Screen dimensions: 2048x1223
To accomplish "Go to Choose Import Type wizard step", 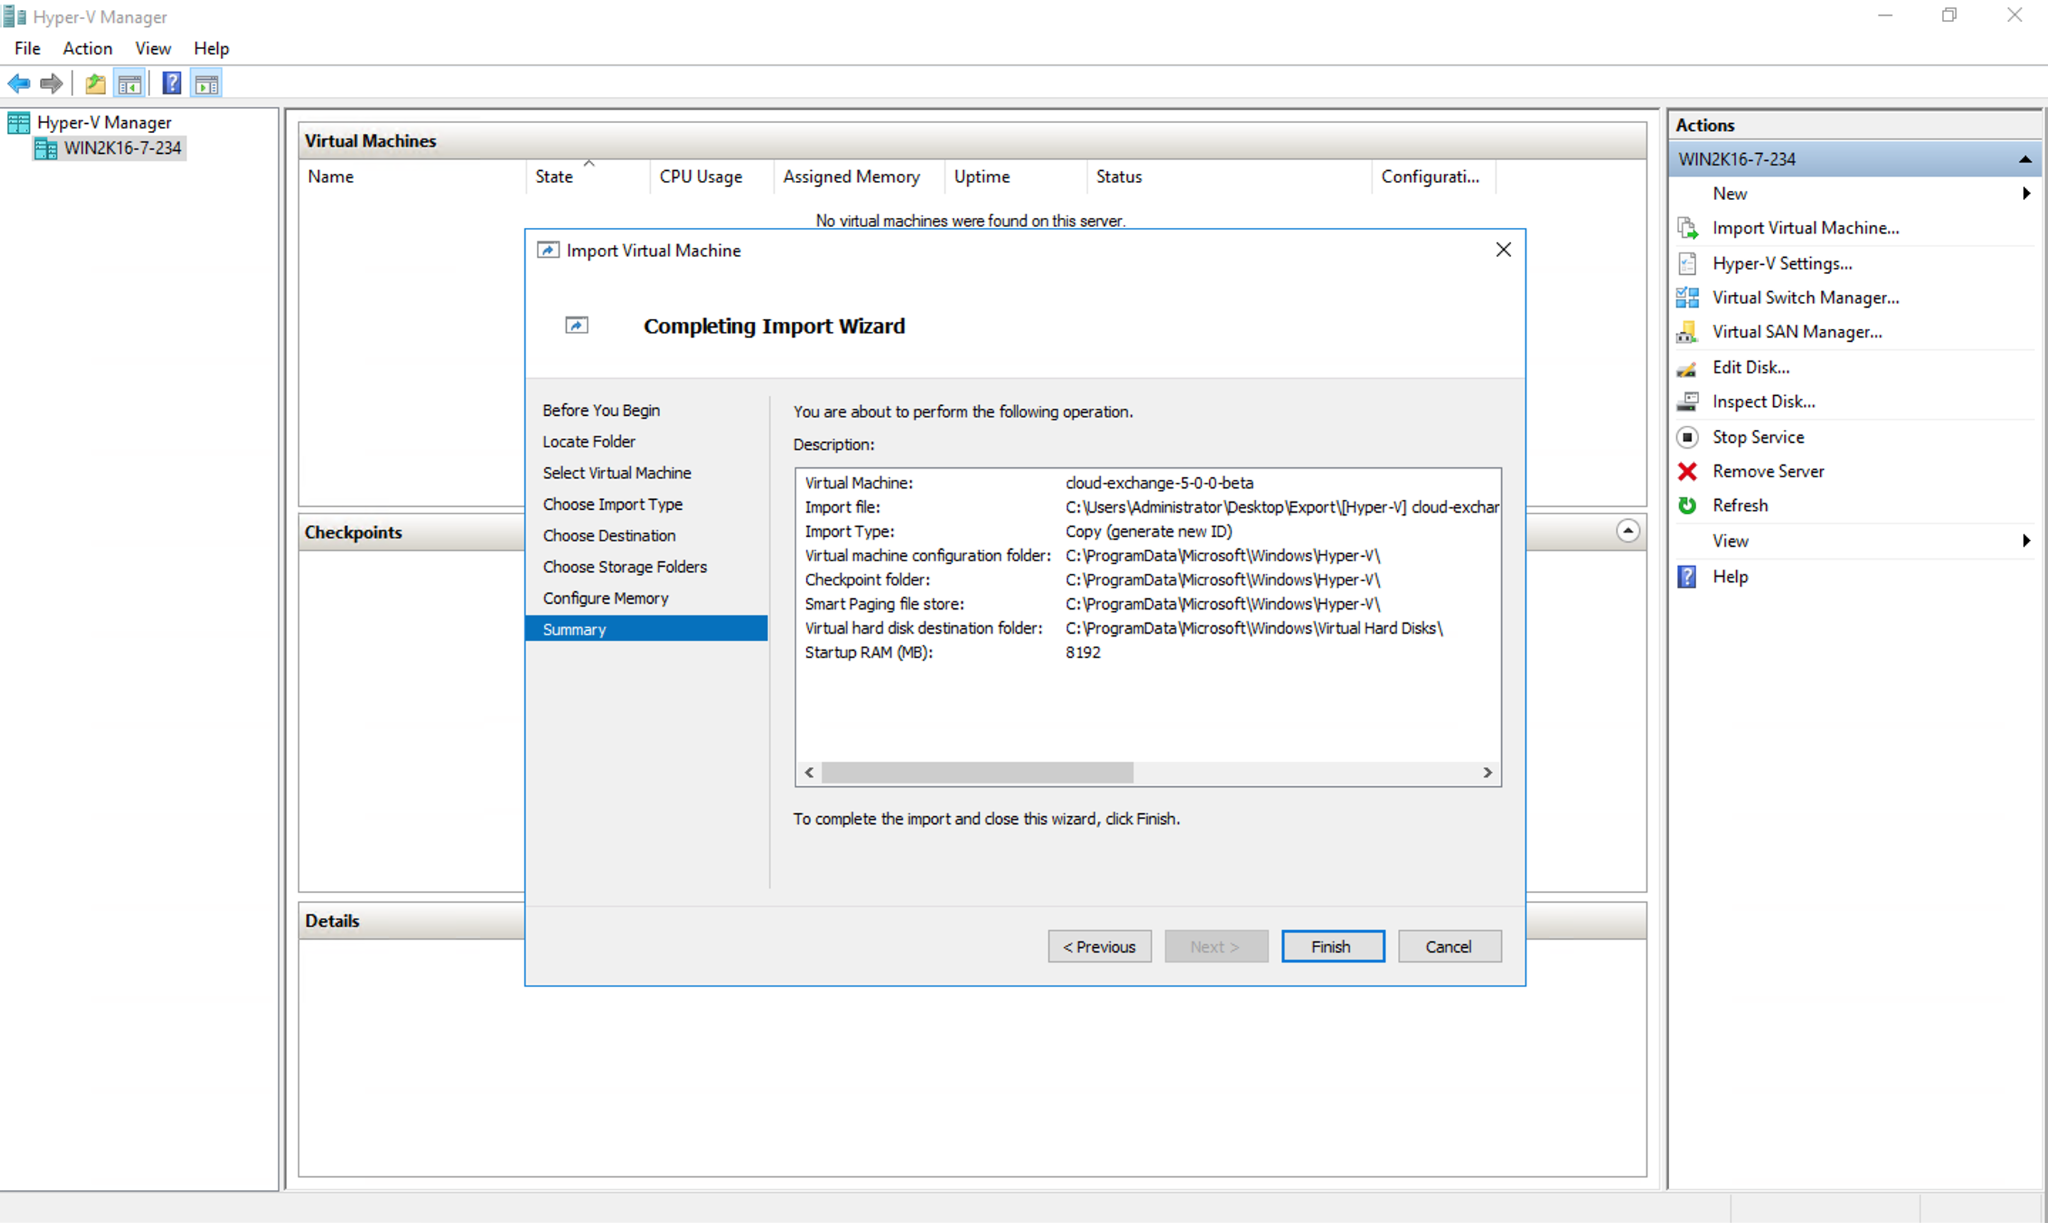I will click(x=613, y=504).
